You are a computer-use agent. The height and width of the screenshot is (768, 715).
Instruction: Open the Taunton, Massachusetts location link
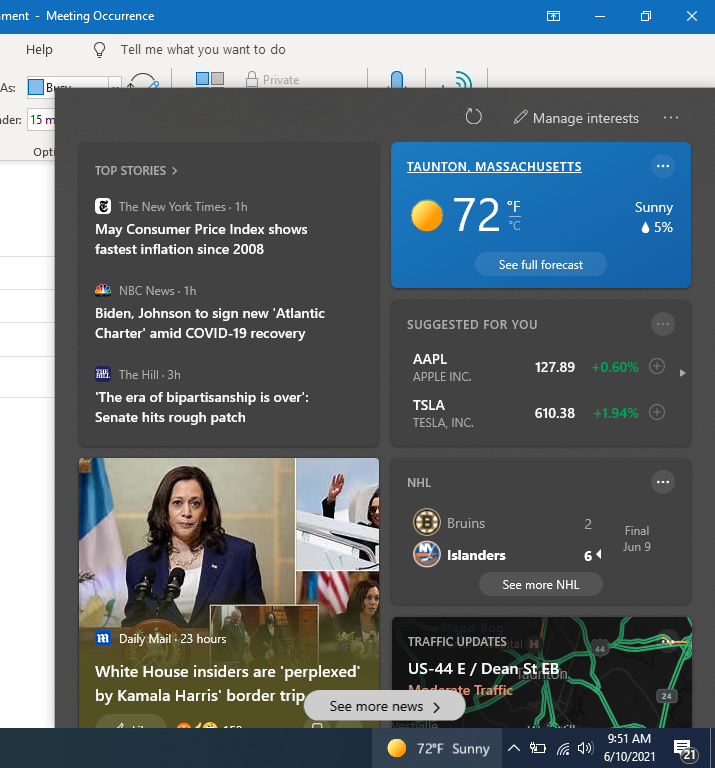(x=494, y=167)
